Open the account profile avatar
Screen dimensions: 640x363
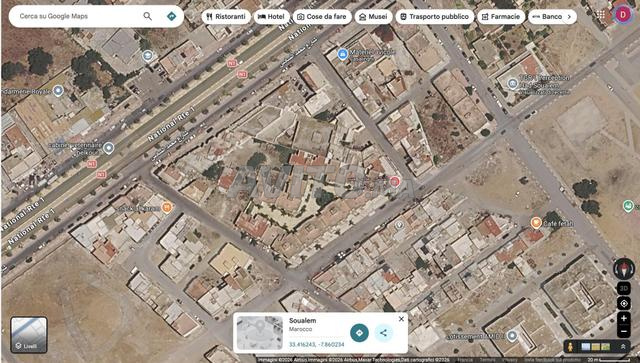coord(622,15)
